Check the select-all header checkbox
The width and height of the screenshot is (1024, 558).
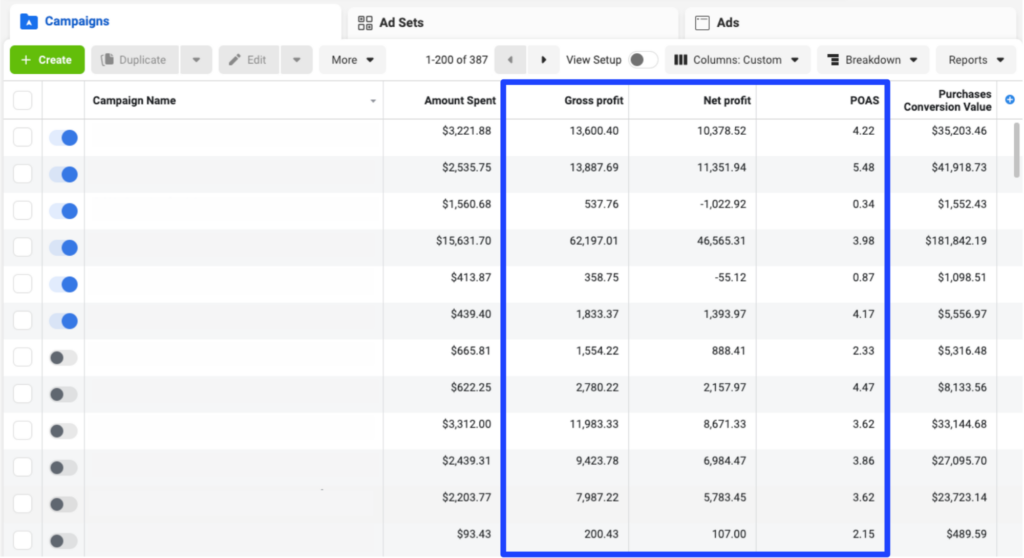pyautogui.click(x=23, y=100)
